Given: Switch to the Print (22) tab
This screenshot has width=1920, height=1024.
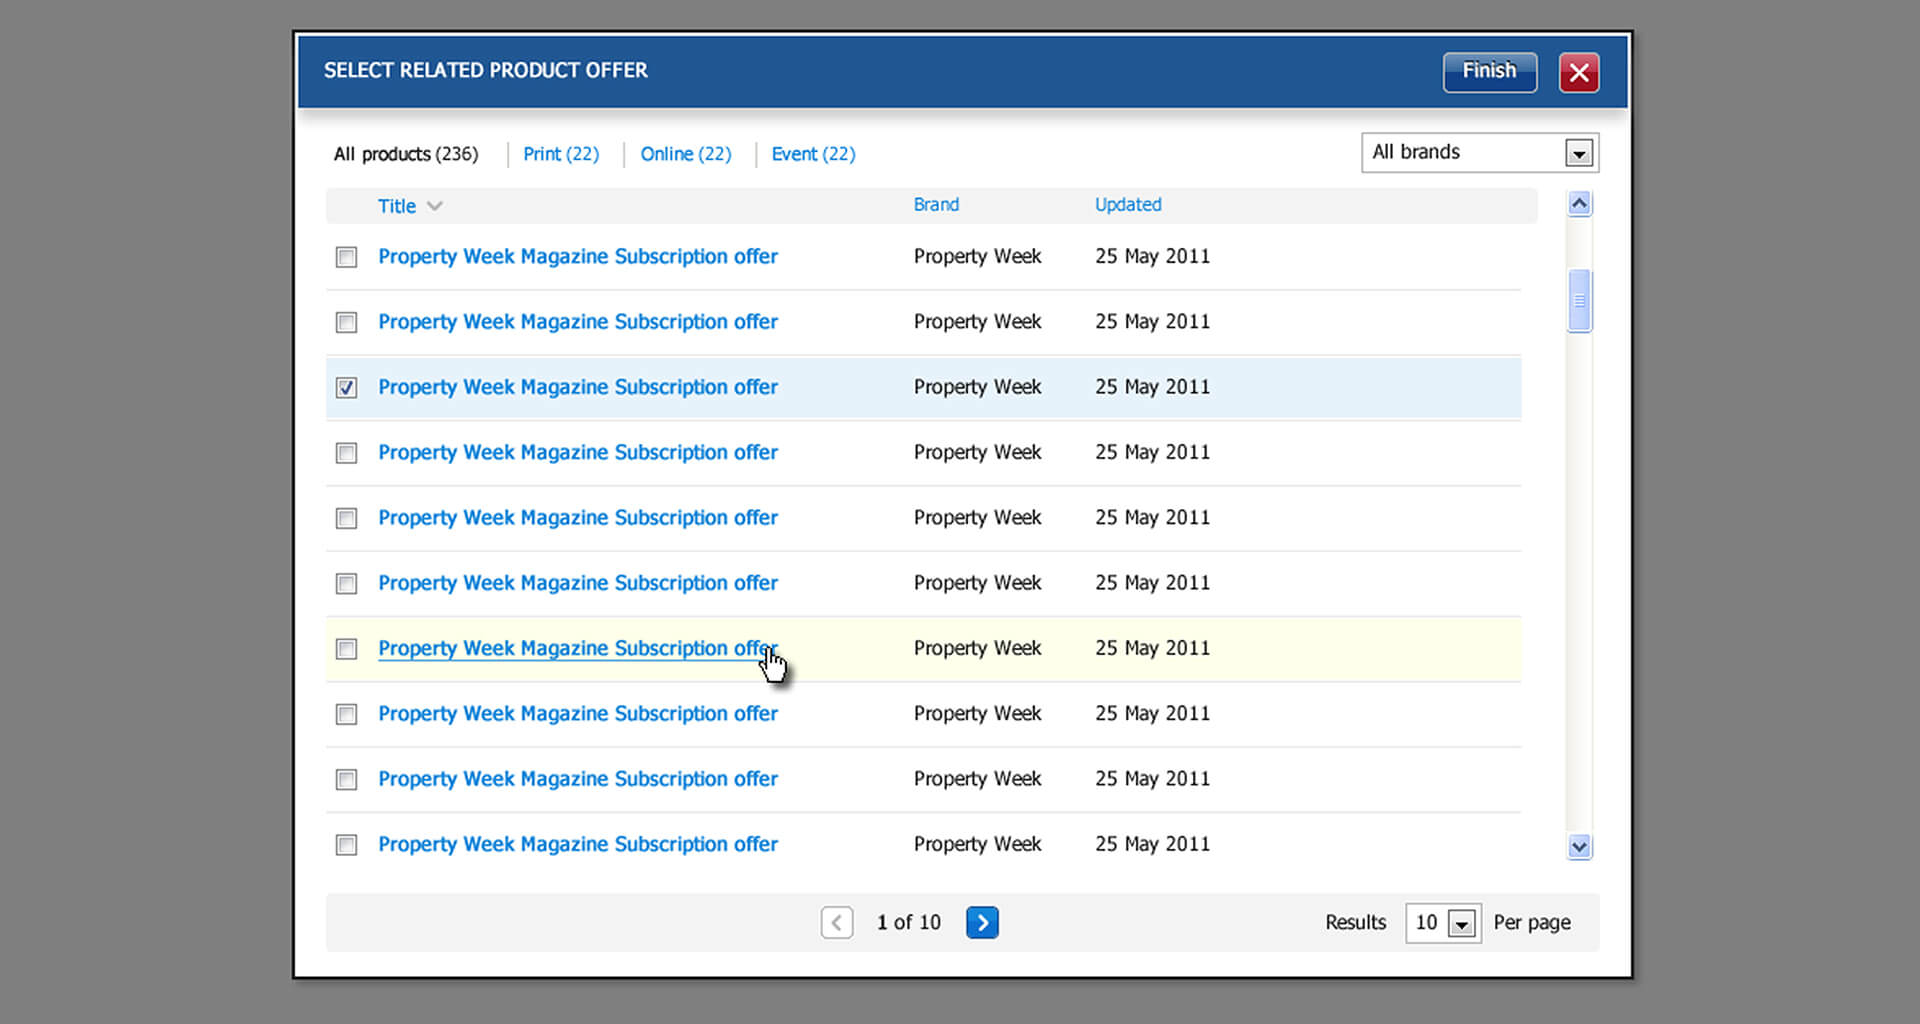Looking at the screenshot, I should click(560, 154).
